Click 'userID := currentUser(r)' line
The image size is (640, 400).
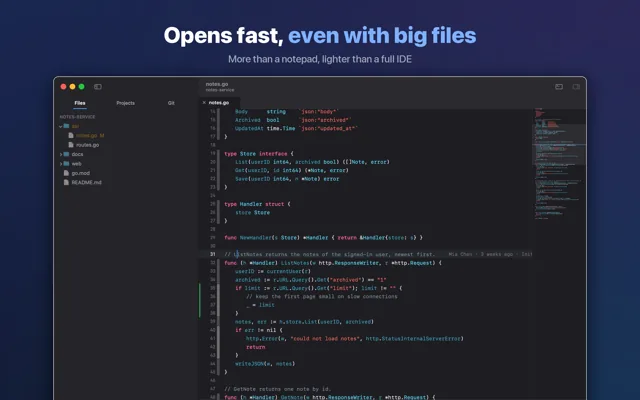273,271
